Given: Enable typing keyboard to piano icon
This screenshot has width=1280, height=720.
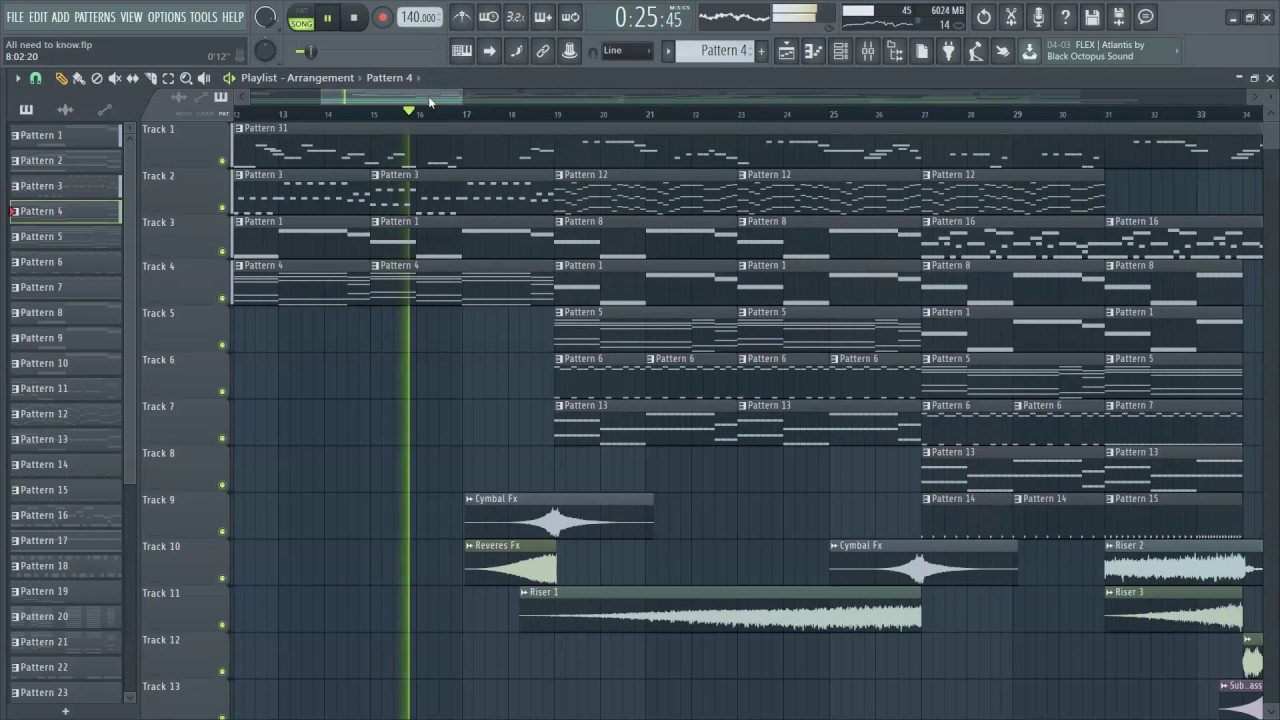Looking at the screenshot, I should (x=462, y=51).
